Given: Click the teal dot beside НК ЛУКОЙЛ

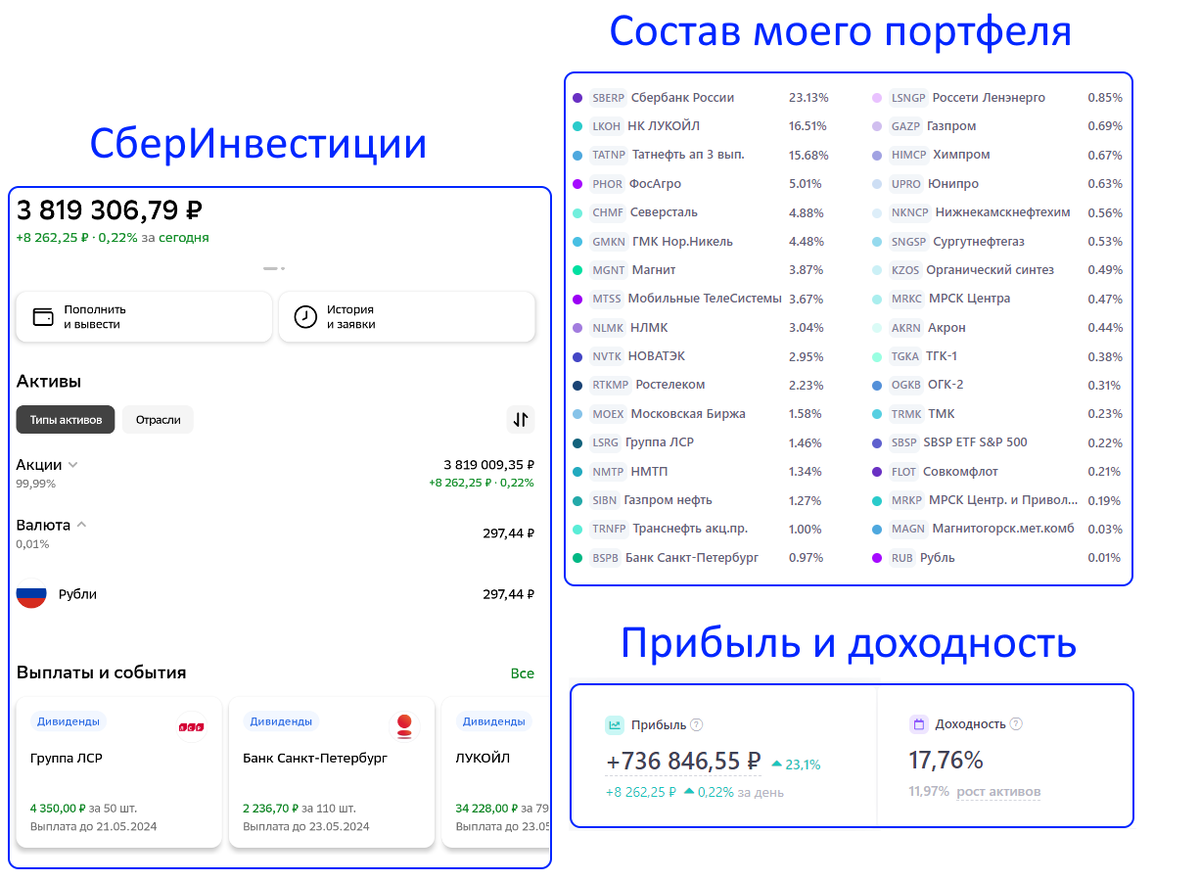Looking at the screenshot, I should (x=578, y=127).
